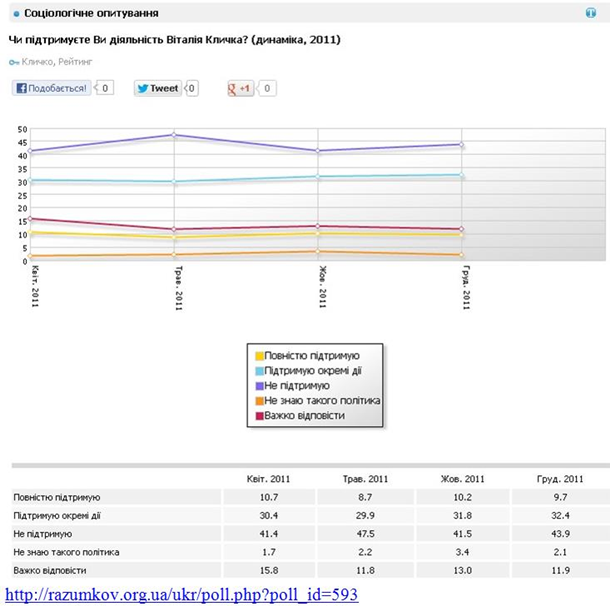Toggle 'Підтримую окремі дії' legend entry
Screen dimensions: 610x606
click(x=313, y=370)
